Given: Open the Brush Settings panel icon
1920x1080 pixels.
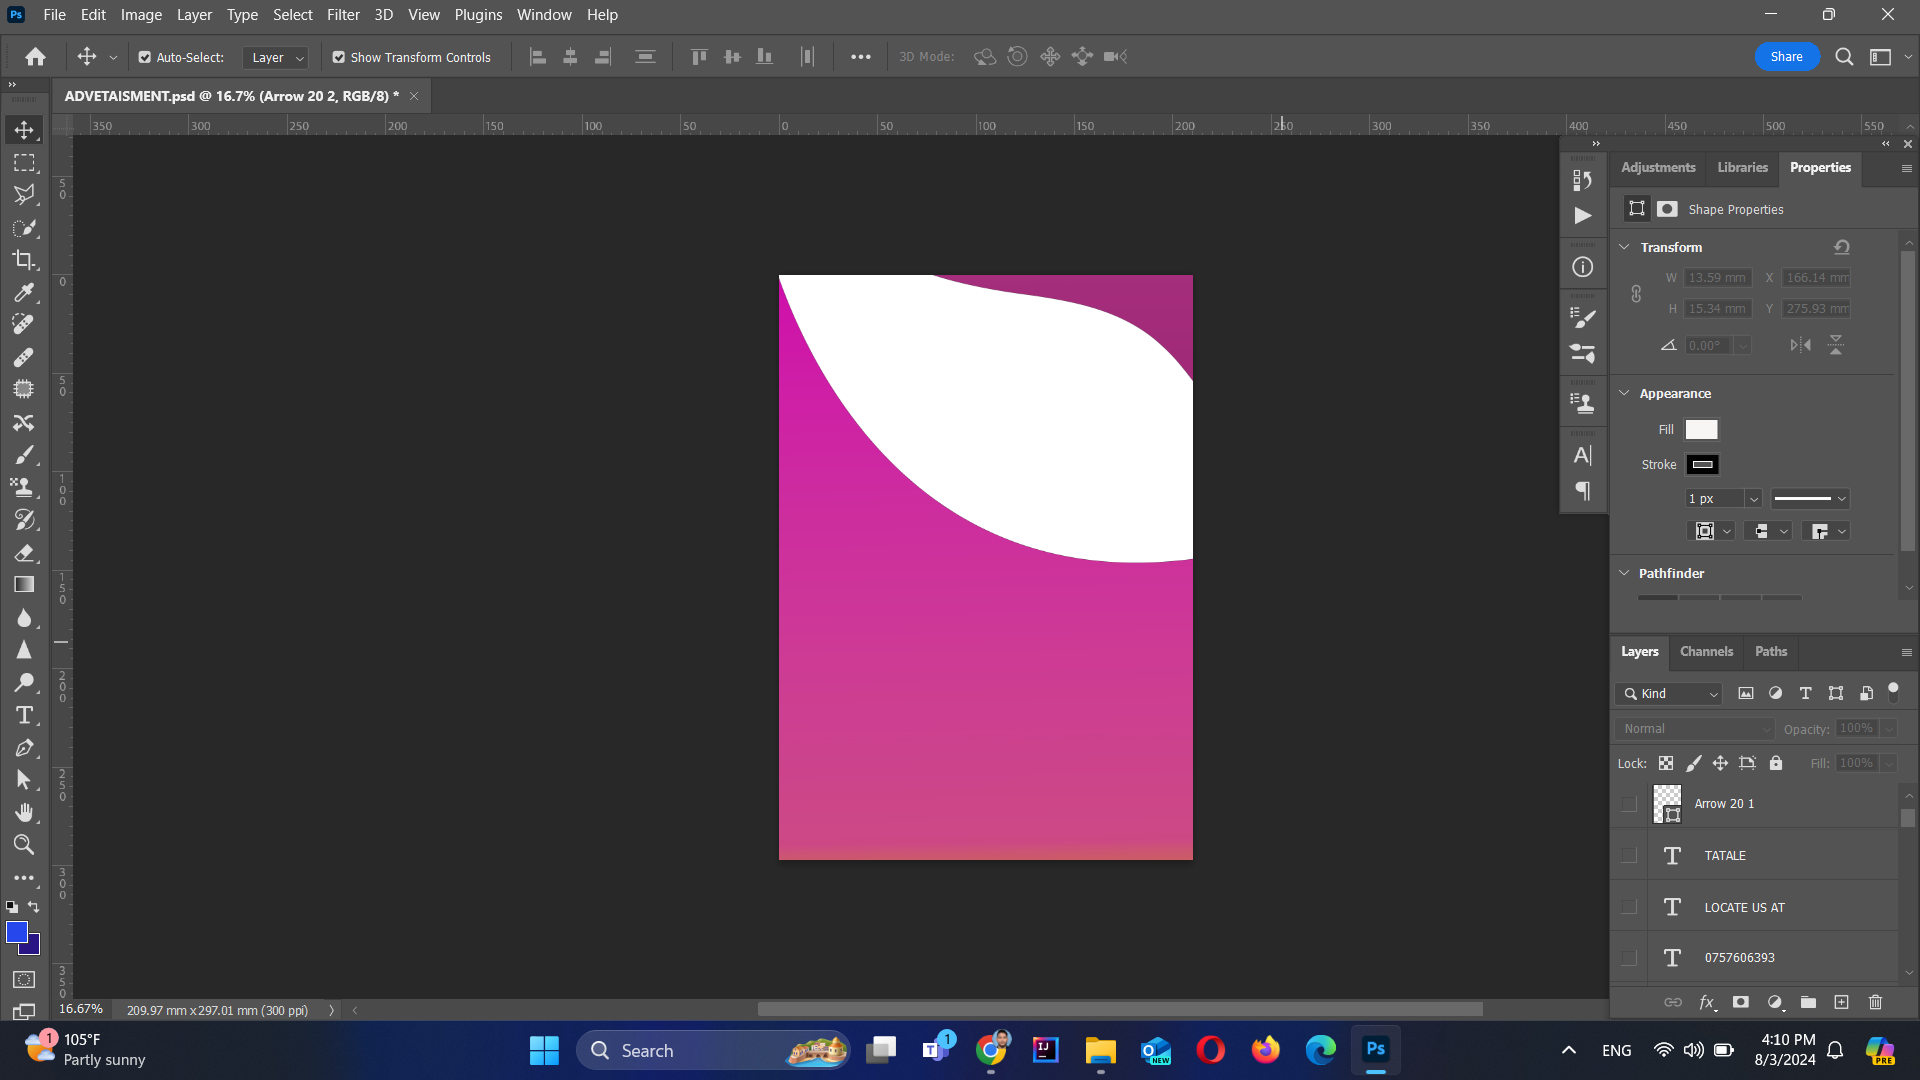Looking at the screenshot, I should 1583,318.
